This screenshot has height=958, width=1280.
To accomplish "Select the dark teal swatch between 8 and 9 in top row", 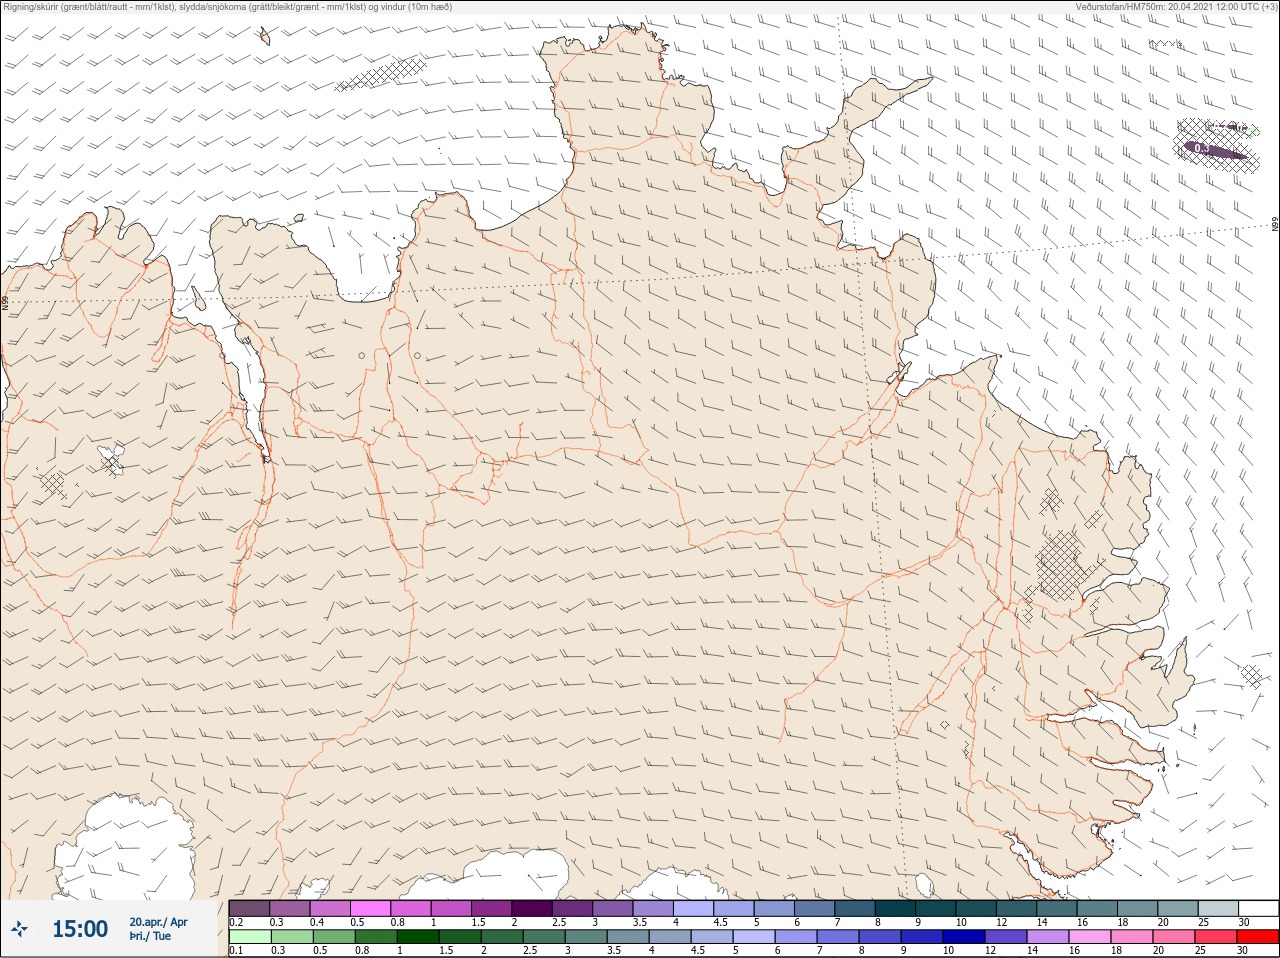I will [895, 908].
